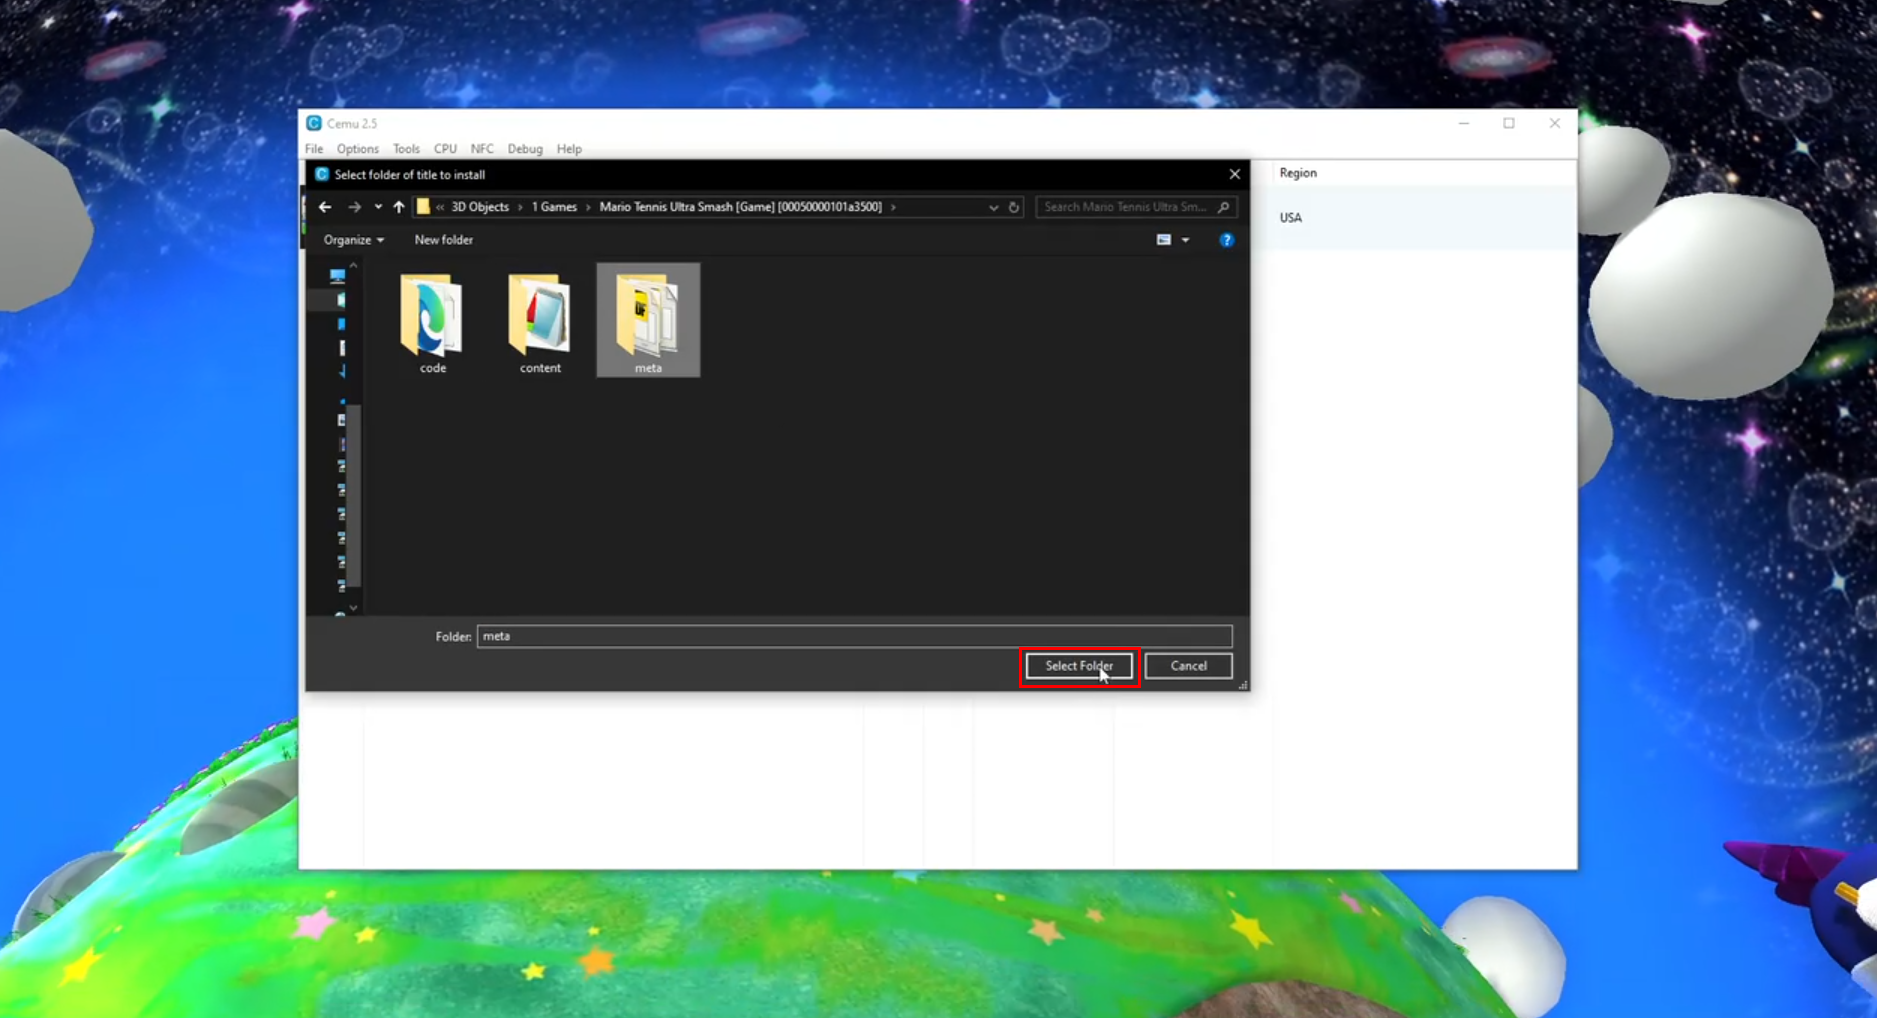This screenshot has width=1877, height=1018.
Task: Open the NFC menu
Action: pyautogui.click(x=481, y=148)
